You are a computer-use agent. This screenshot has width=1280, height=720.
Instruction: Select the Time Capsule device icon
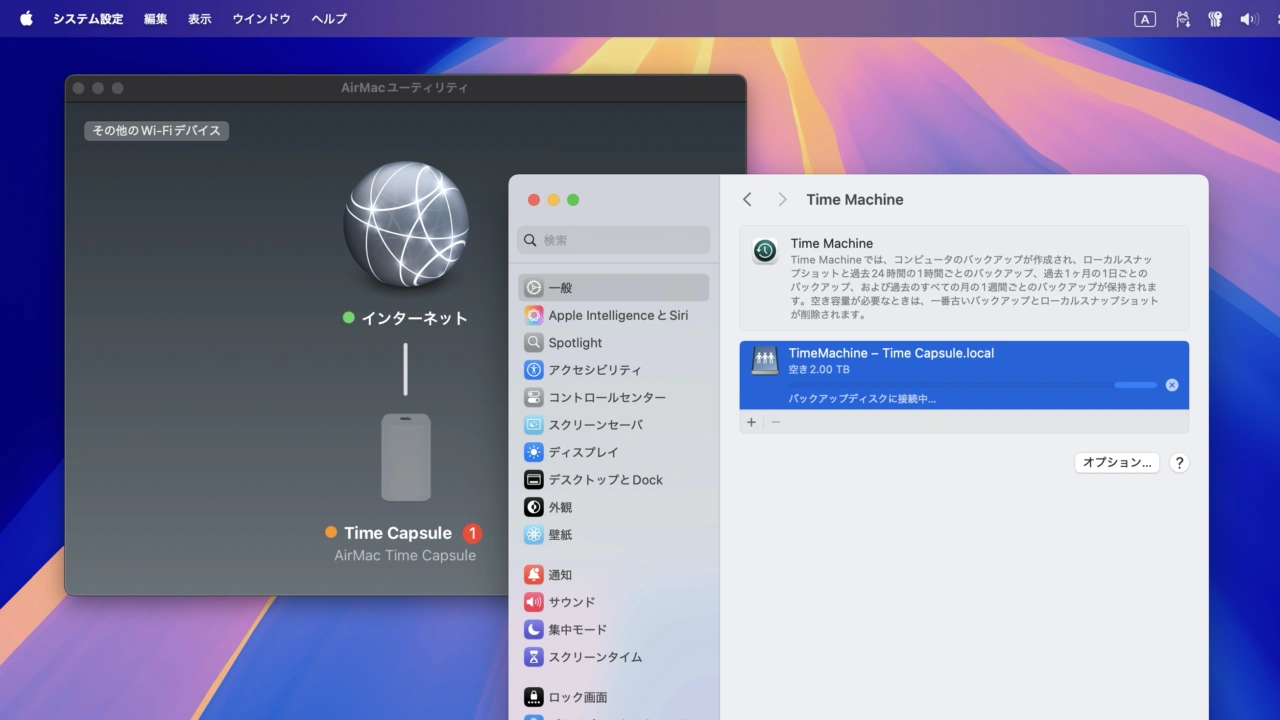[405, 457]
